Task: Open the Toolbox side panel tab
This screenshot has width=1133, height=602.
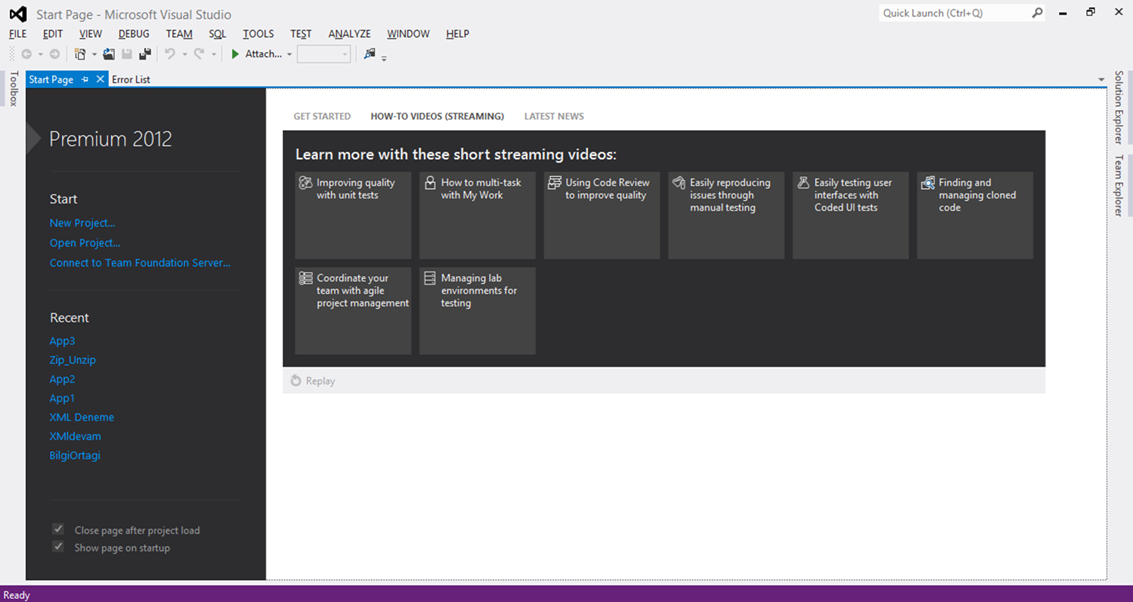Action: tap(13, 89)
